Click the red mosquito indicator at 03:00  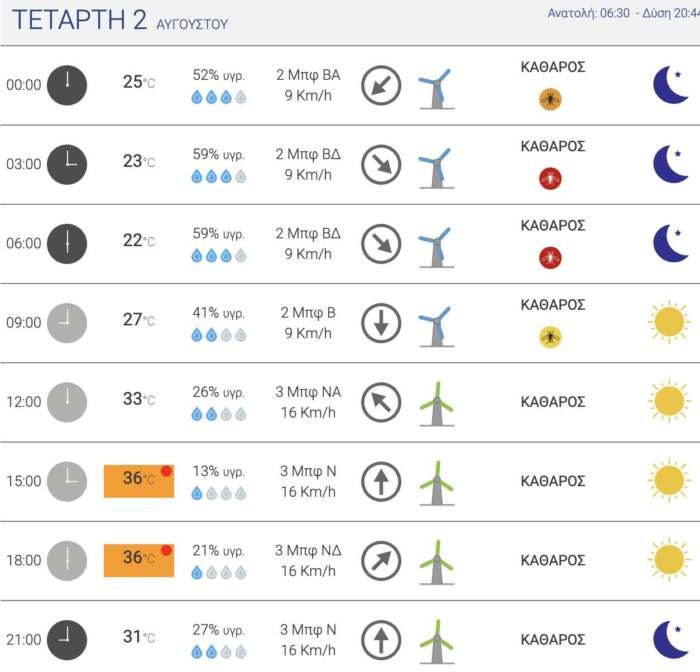coord(550,179)
